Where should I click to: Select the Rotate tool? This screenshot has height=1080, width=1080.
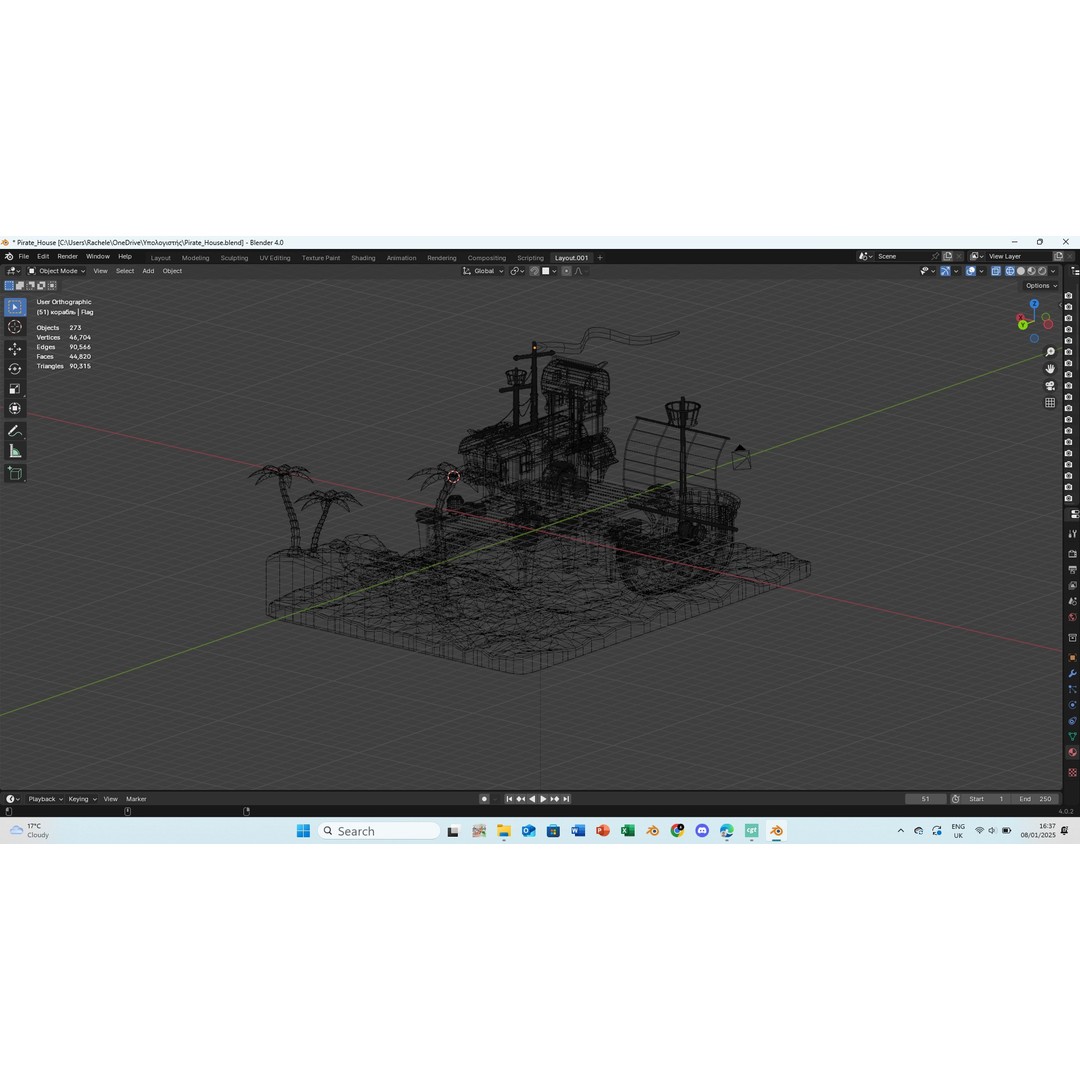tap(14, 368)
